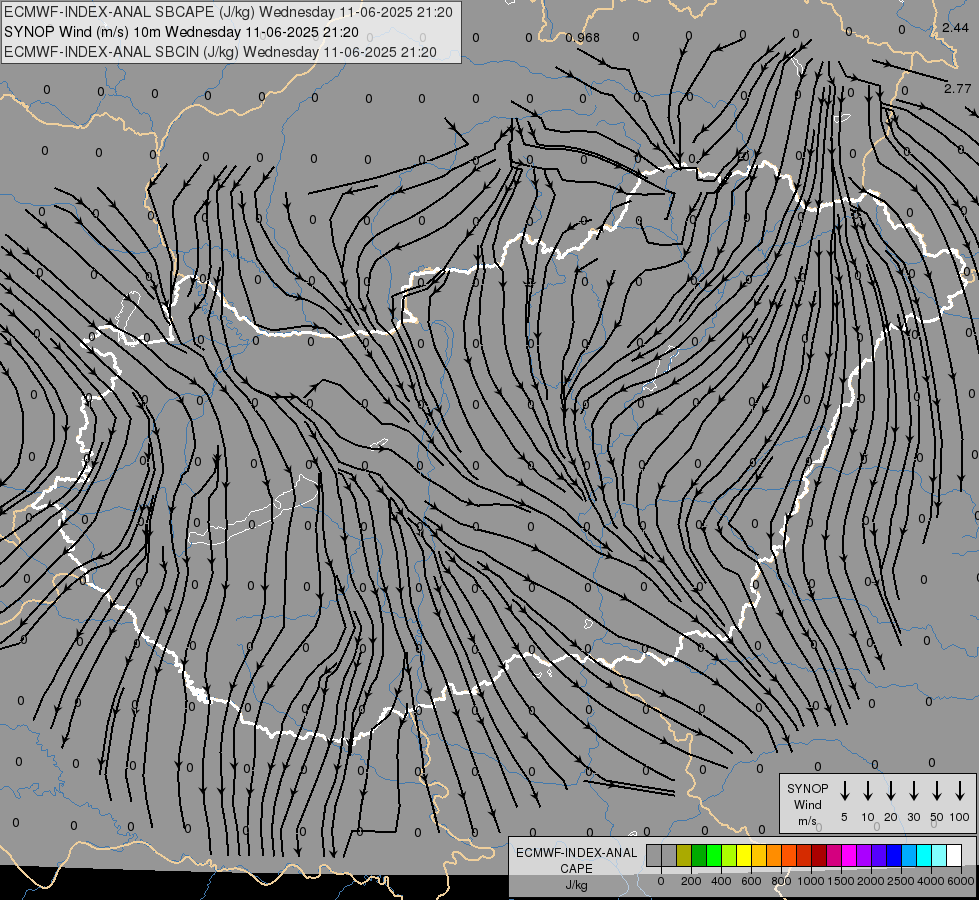Click the J/kg unit in color legend
This screenshot has width=979, height=900.
[576, 885]
